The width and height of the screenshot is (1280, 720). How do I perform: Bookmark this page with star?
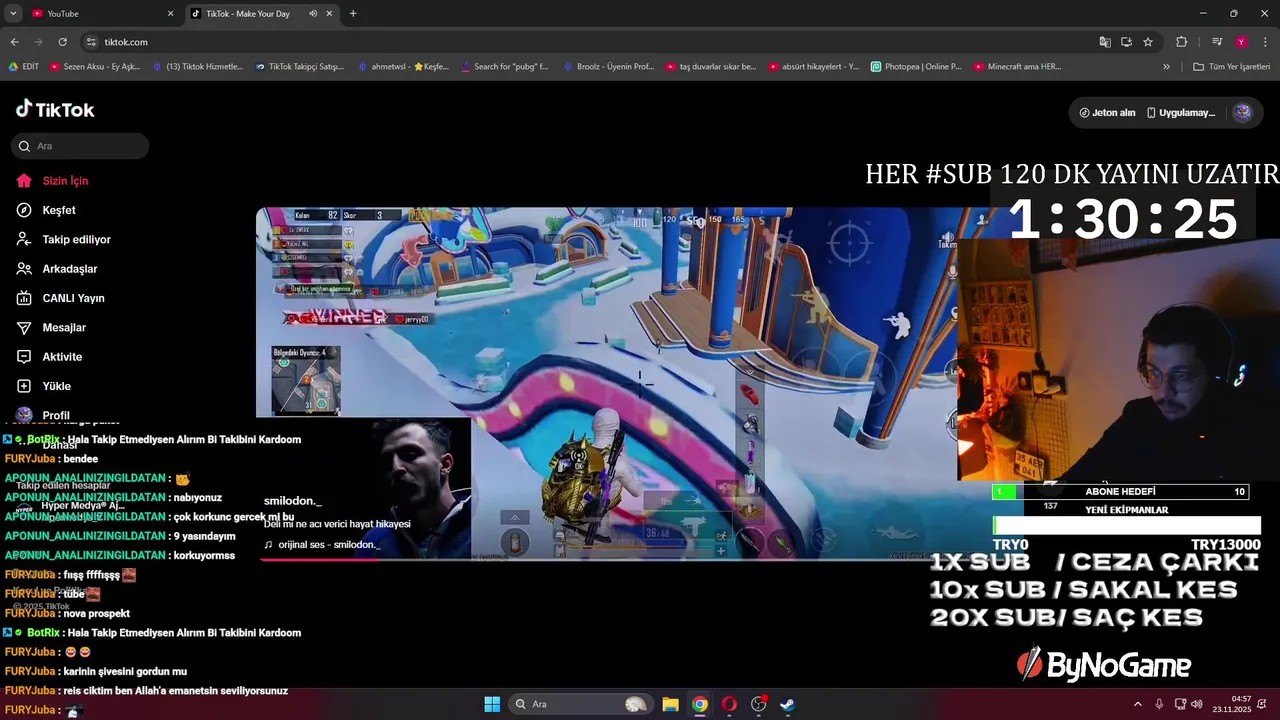pyautogui.click(x=1148, y=42)
